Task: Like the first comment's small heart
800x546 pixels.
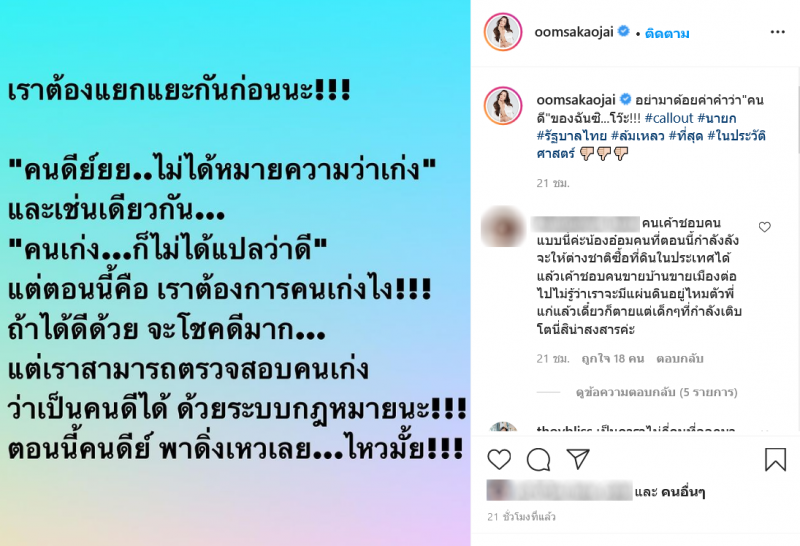Action: pos(764,227)
